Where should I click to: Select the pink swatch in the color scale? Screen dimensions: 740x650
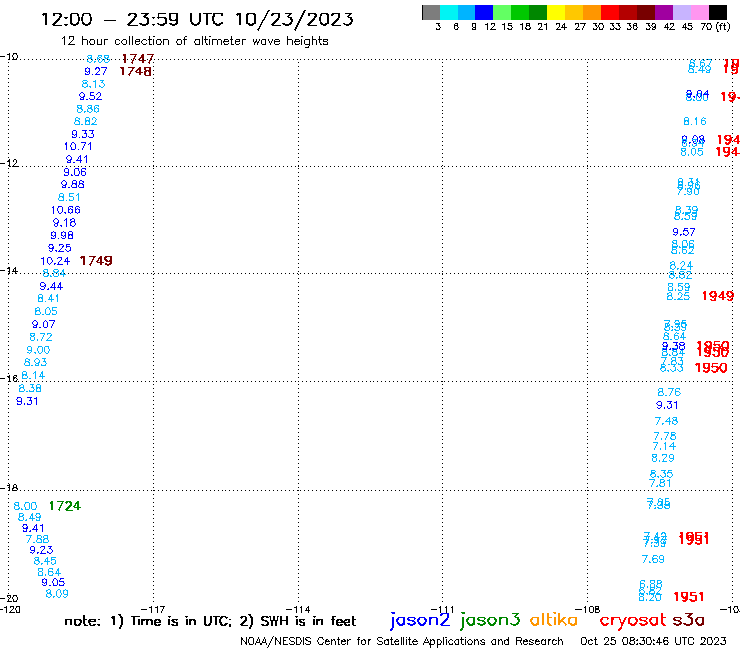(x=699, y=12)
